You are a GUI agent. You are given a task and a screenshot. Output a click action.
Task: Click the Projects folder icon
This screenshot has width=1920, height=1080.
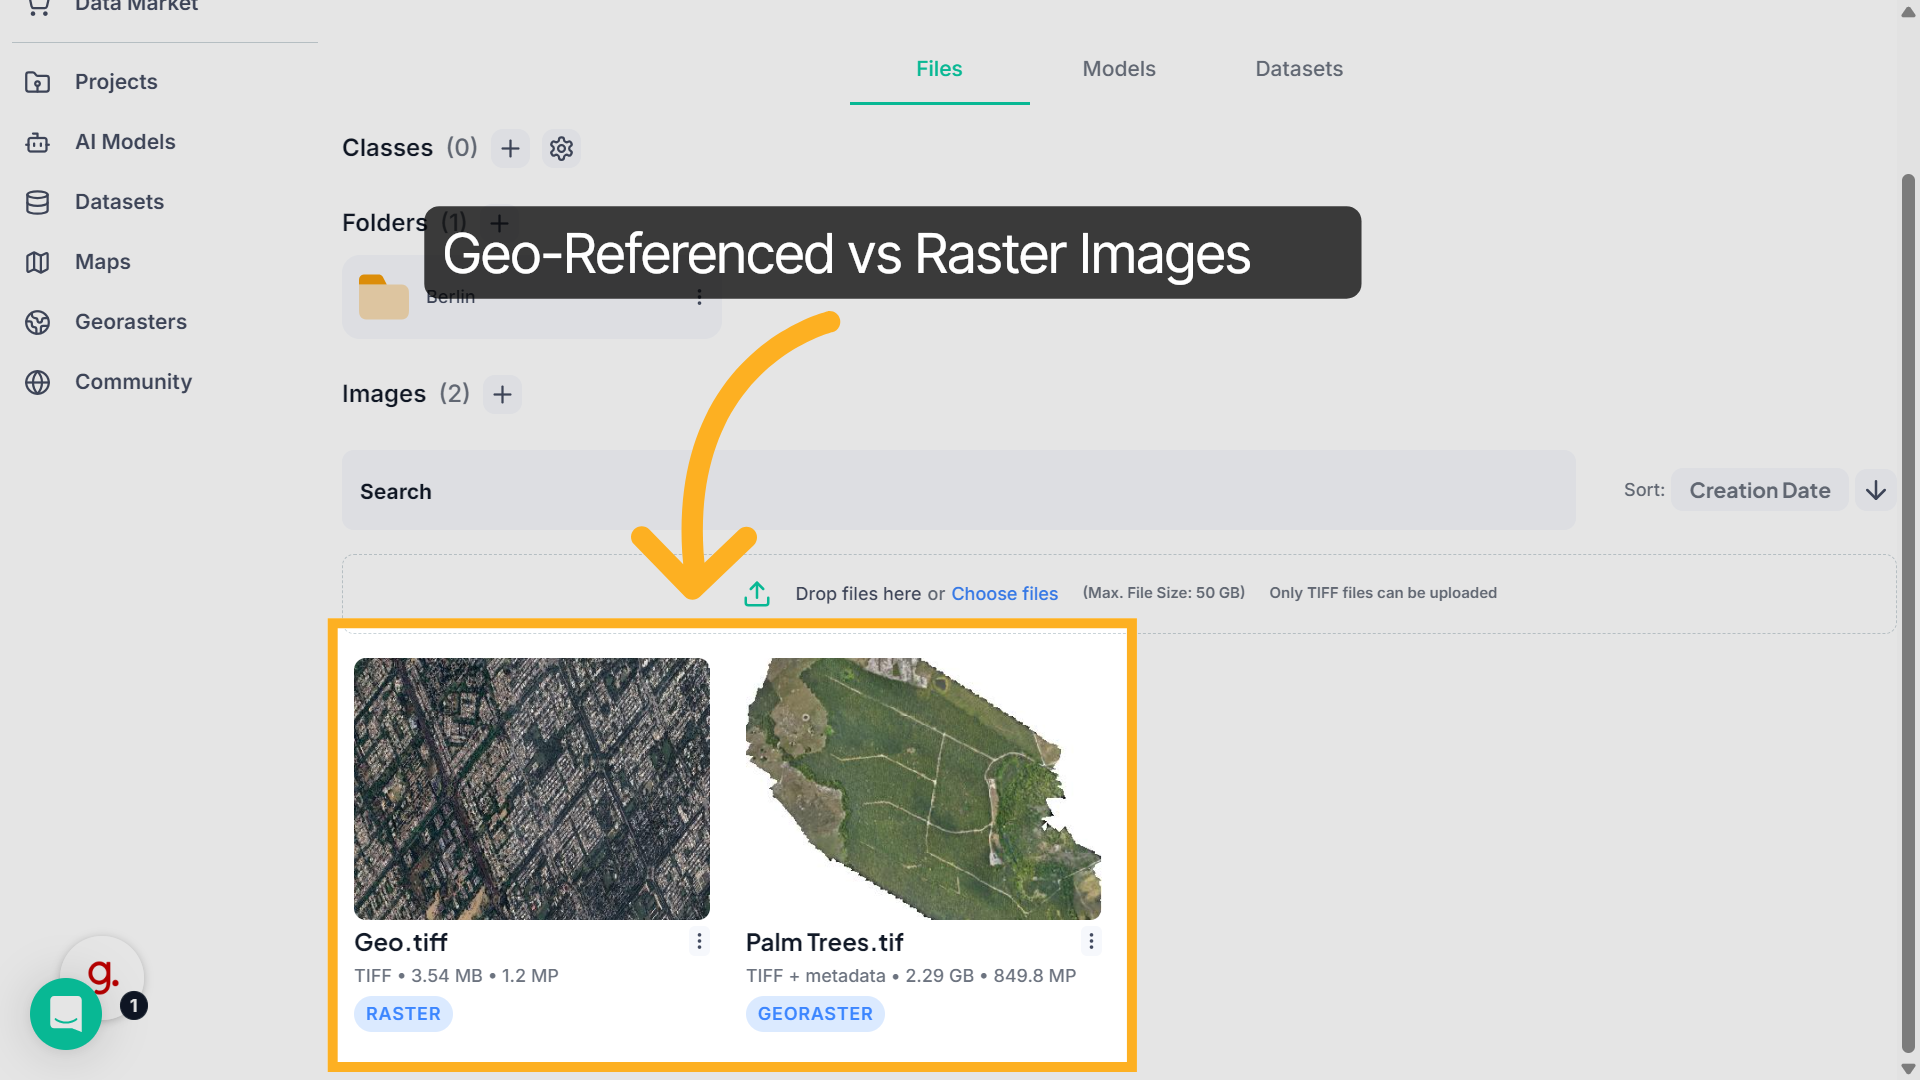tap(38, 82)
